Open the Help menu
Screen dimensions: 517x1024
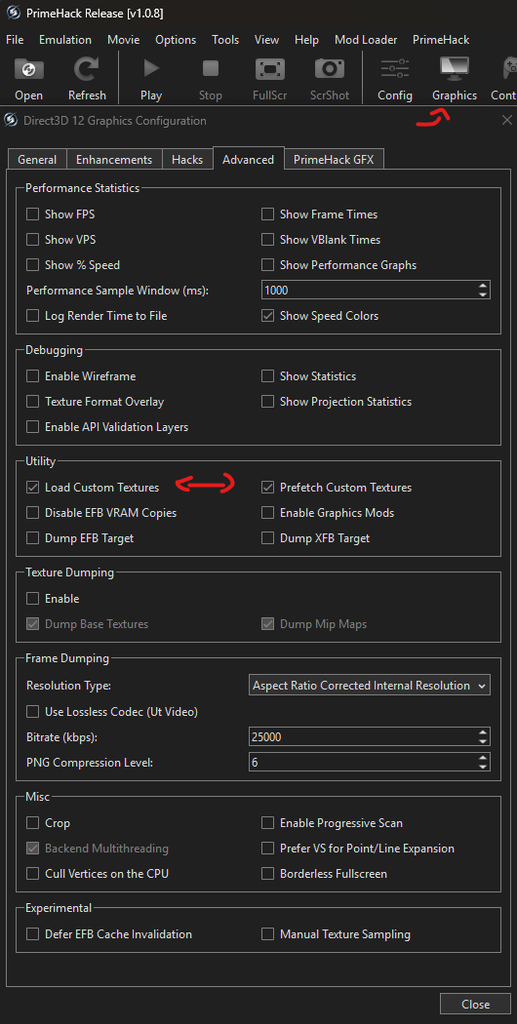[x=307, y=40]
